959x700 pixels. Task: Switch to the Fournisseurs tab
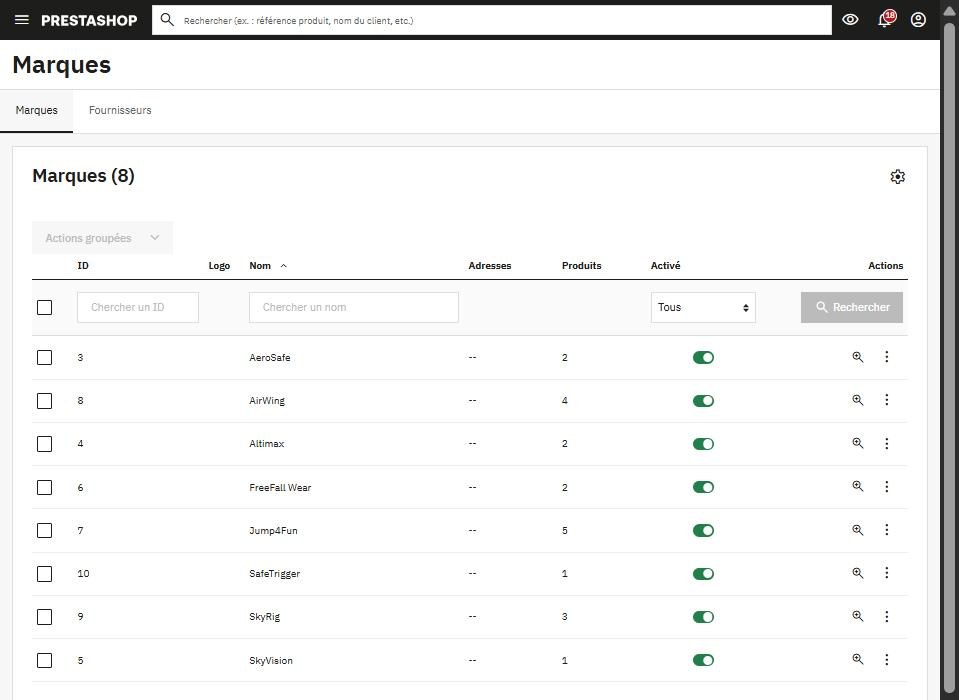point(120,111)
